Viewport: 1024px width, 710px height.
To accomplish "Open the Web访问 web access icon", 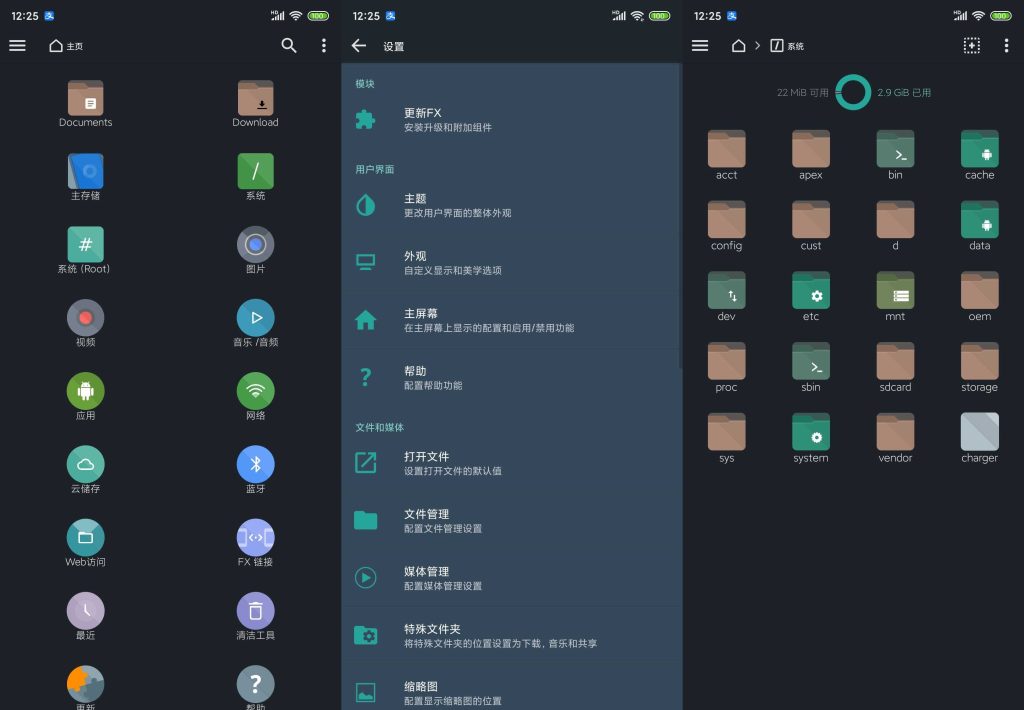I will pyautogui.click(x=85, y=536).
